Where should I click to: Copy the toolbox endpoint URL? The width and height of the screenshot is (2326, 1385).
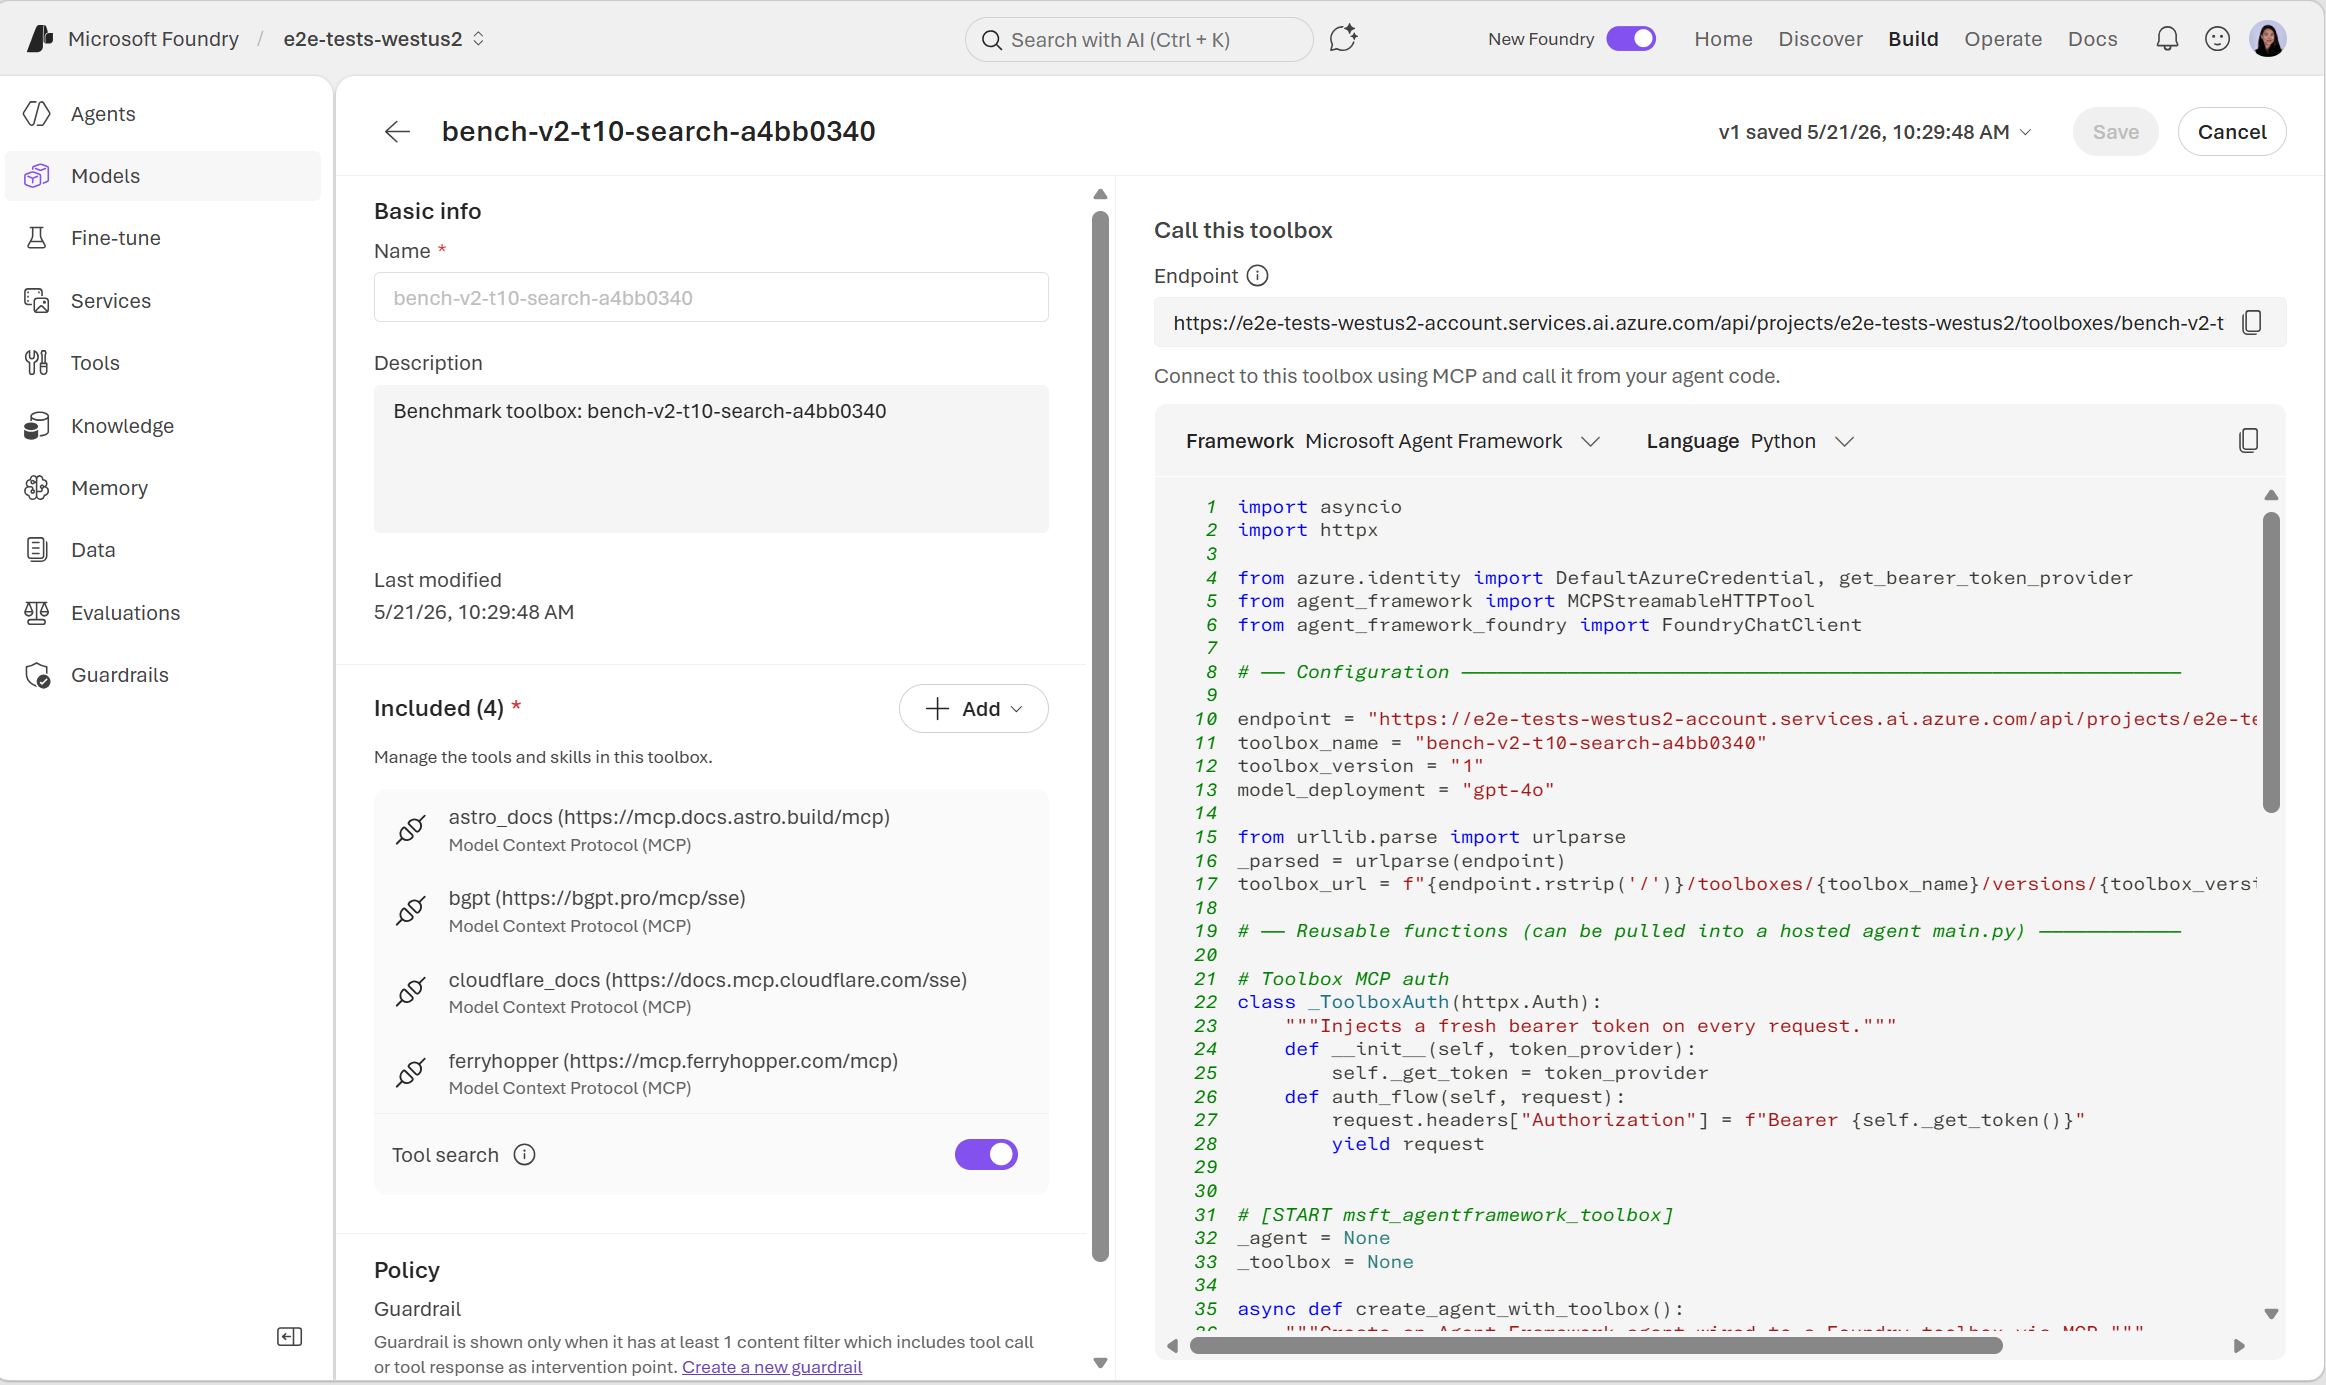tap(2252, 322)
